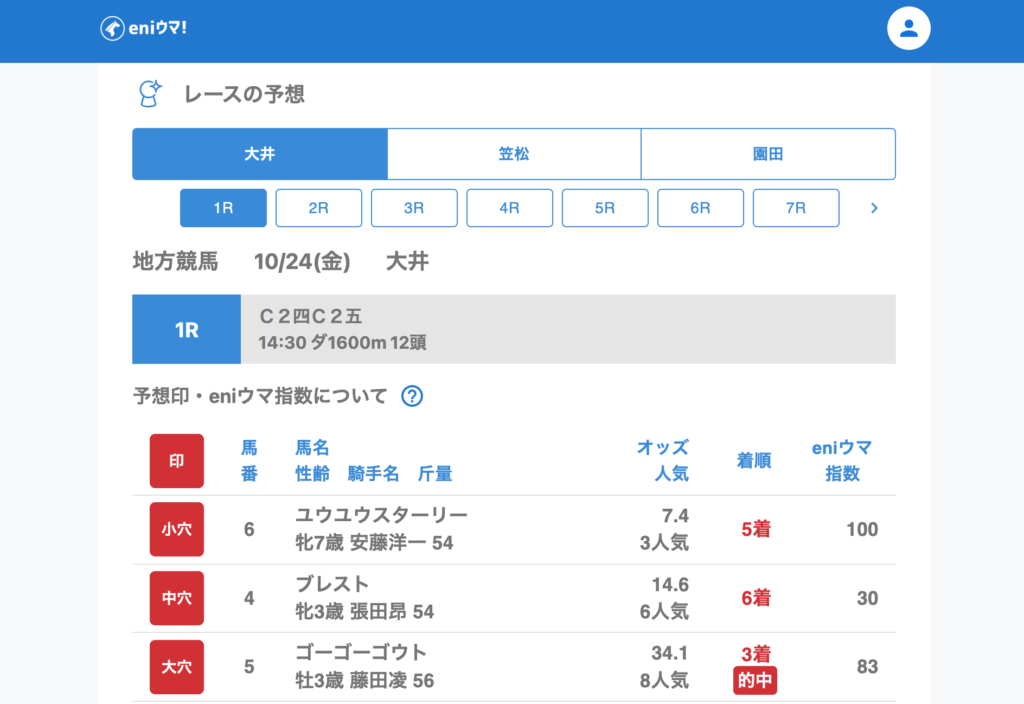Open horse ユウユウスターリー details
This screenshot has width=1024, height=704.
[x=381, y=515]
